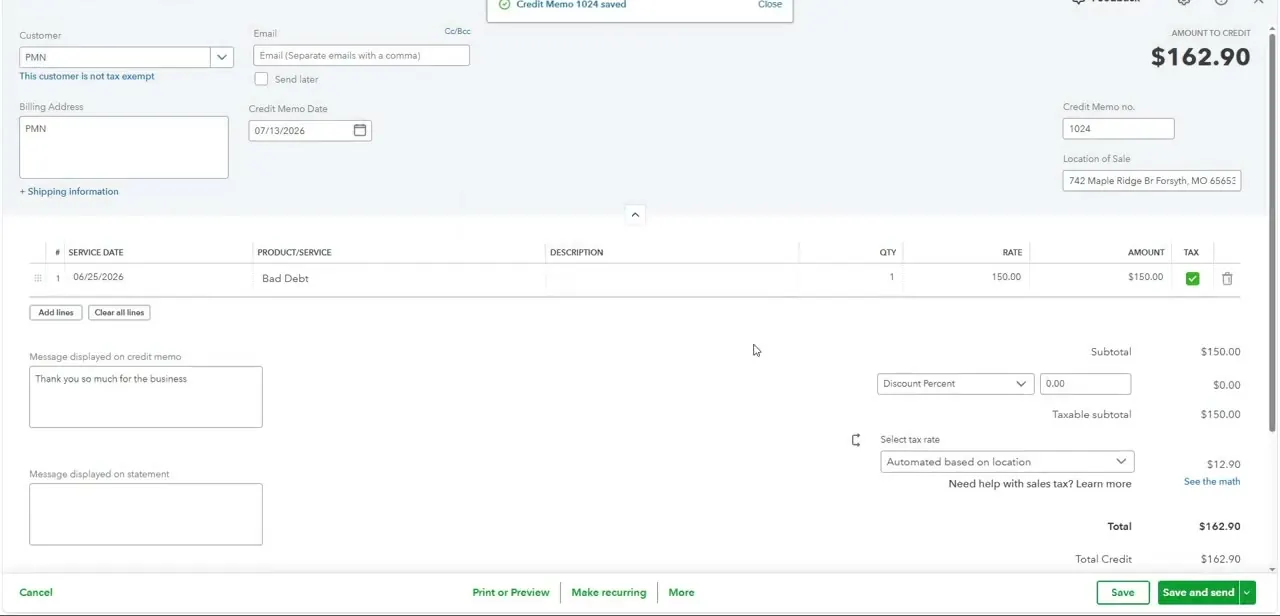Viewport: 1280px width, 616px height.
Task: Click the Cc/Bcc link above Email
Action: click(457, 32)
